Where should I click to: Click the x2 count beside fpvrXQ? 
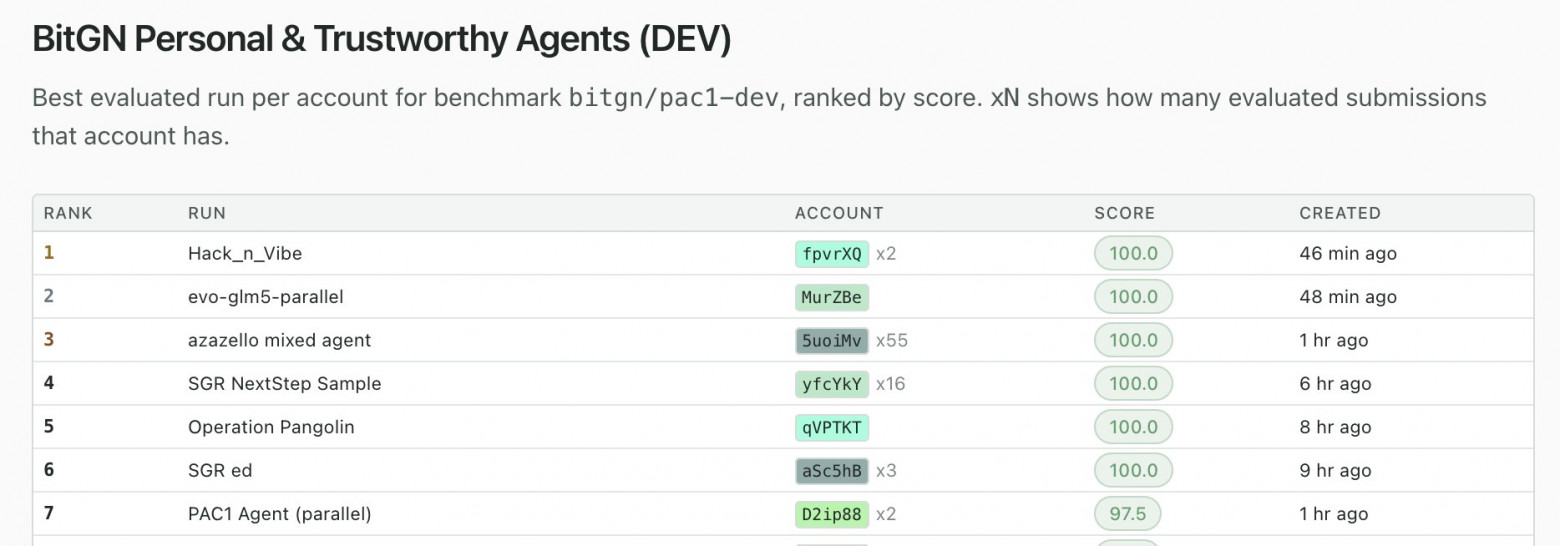click(886, 254)
